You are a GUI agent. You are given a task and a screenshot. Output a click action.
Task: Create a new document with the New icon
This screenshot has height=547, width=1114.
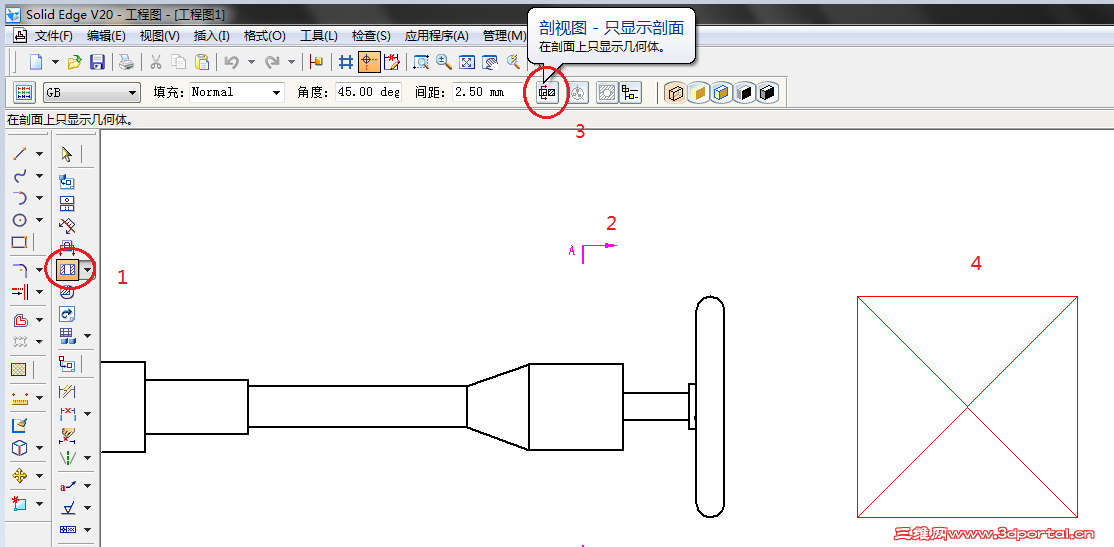(x=36, y=63)
